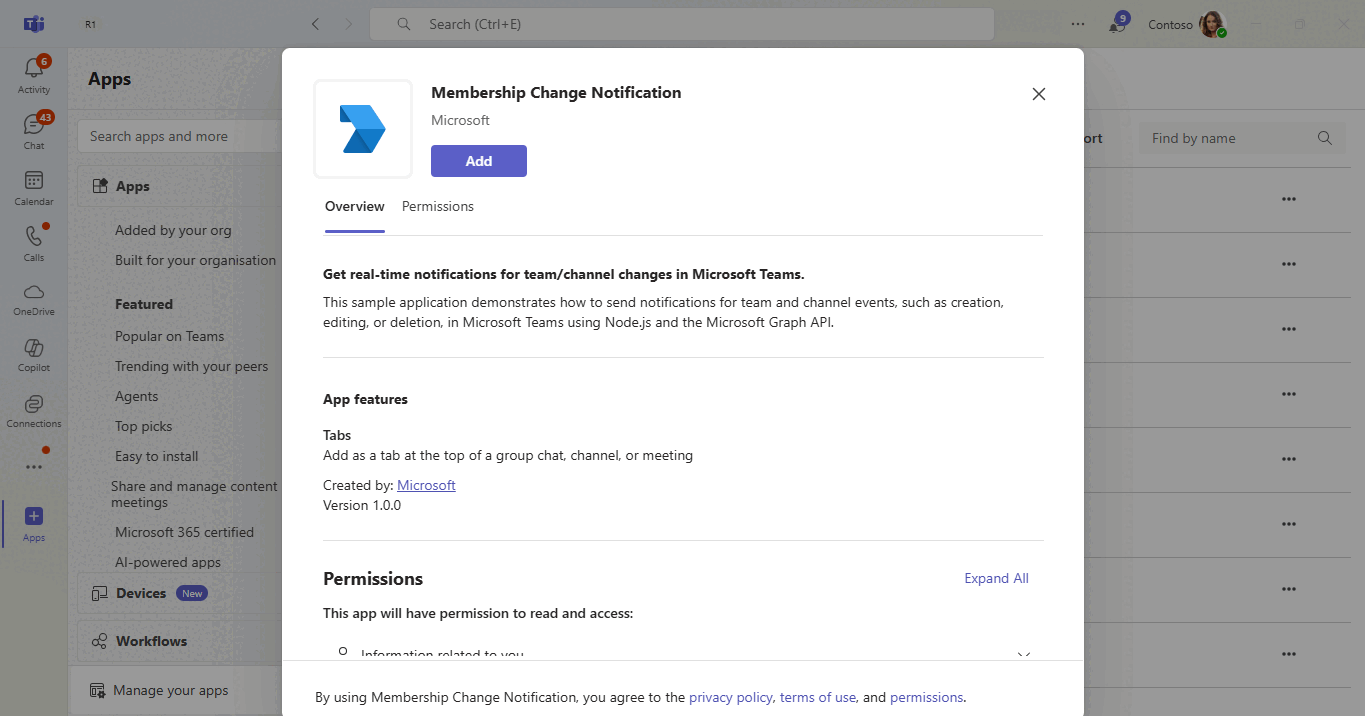Open OneDrive from the left rail

pos(34,299)
